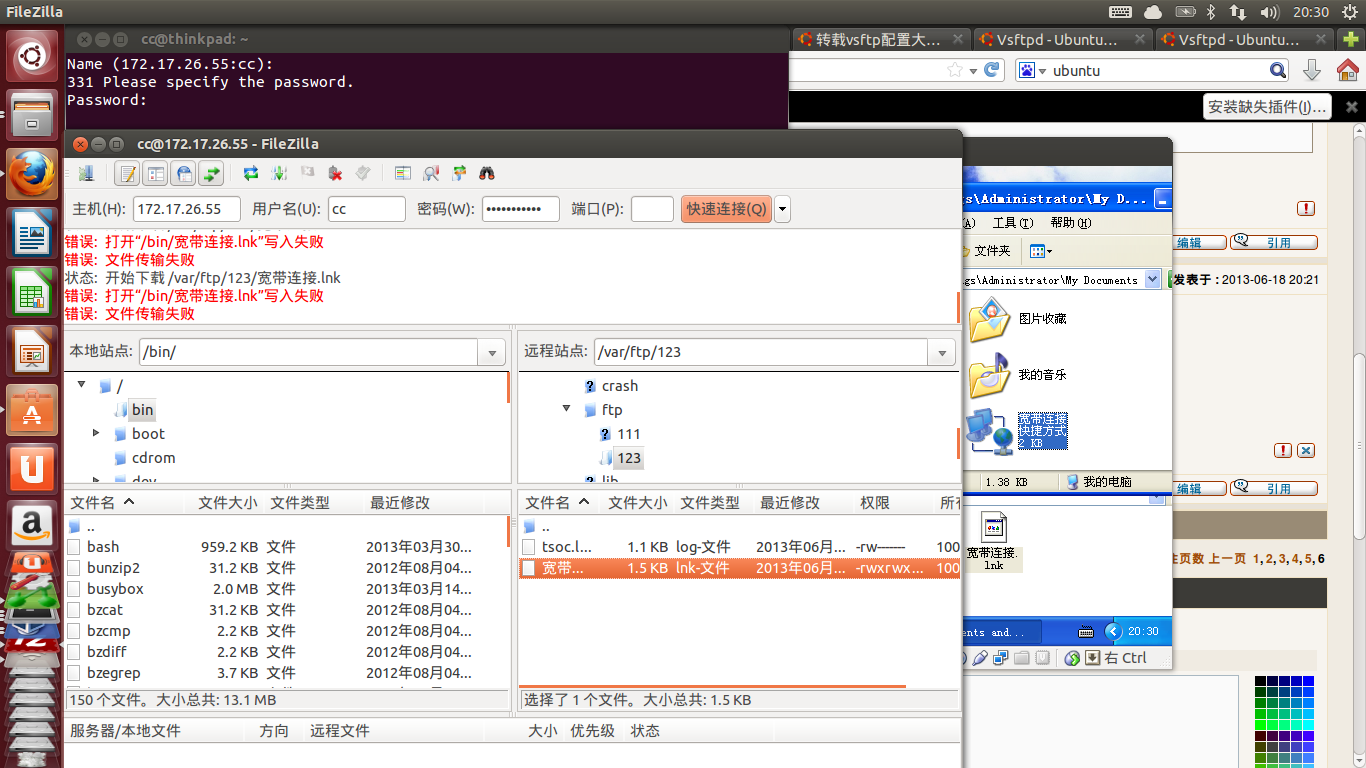This screenshot has height=768, width=1366.
Task: Click the 安装缺失插件(I)... button in Firefox
Action: click(x=1267, y=107)
